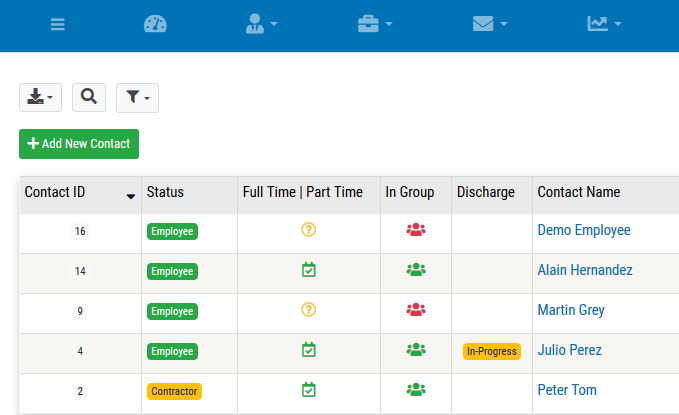Open the hamburger menu in the top bar
The width and height of the screenshot is (679, 415).
coord(58,24)
